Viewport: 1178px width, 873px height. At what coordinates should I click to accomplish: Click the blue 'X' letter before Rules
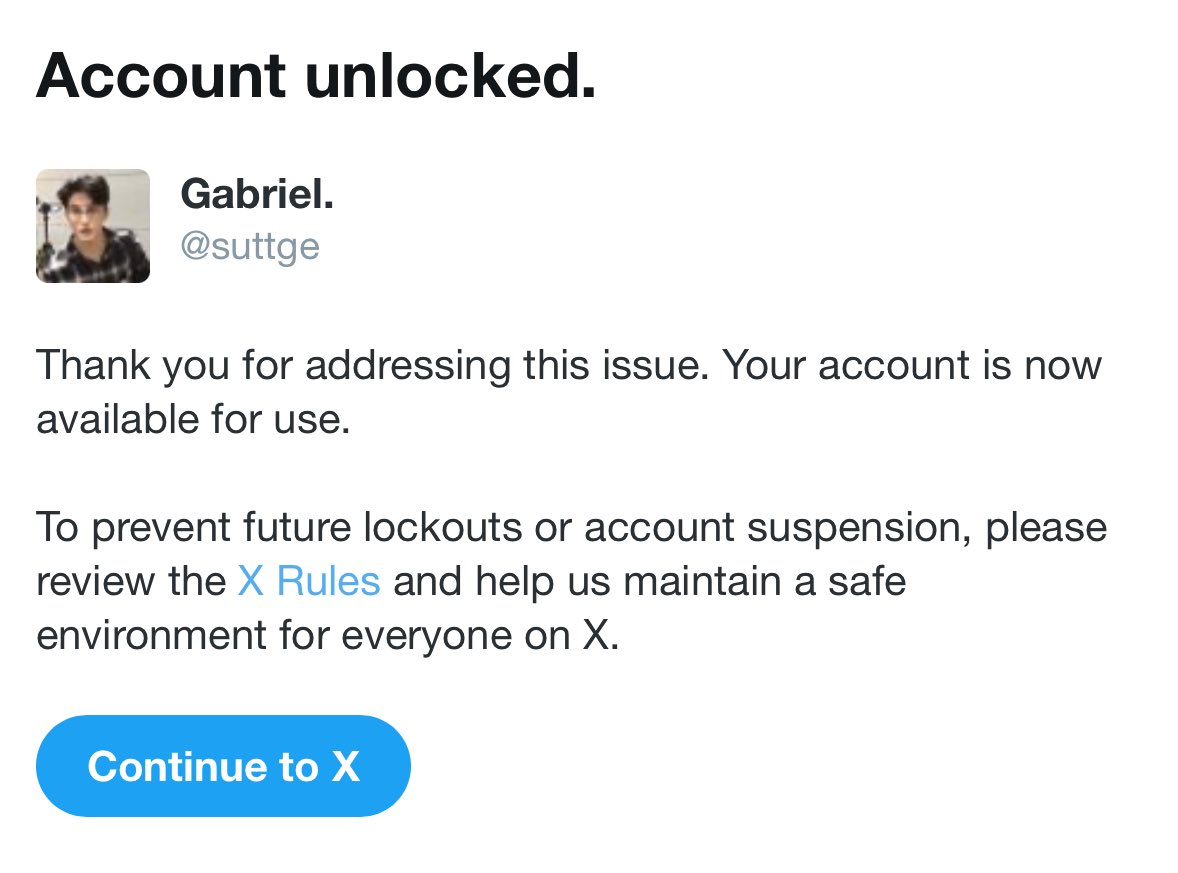251,581
